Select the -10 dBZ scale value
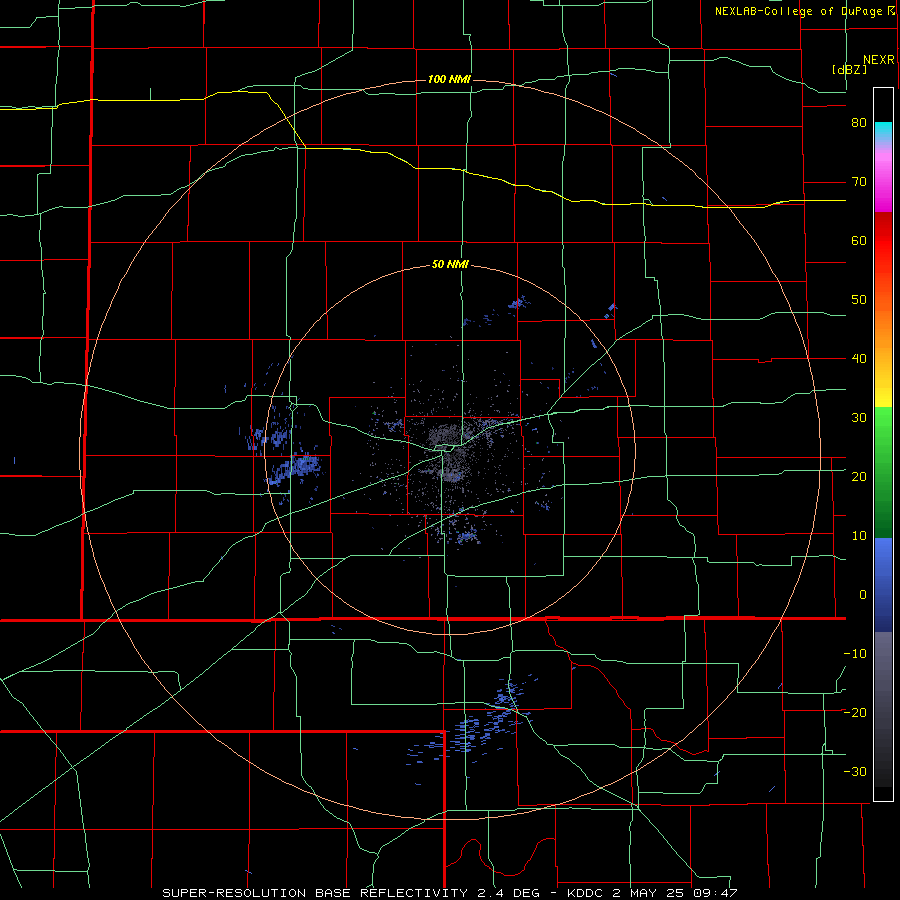Image resolution: width=900 pixels, height=900 pixels. coord(855,654)
